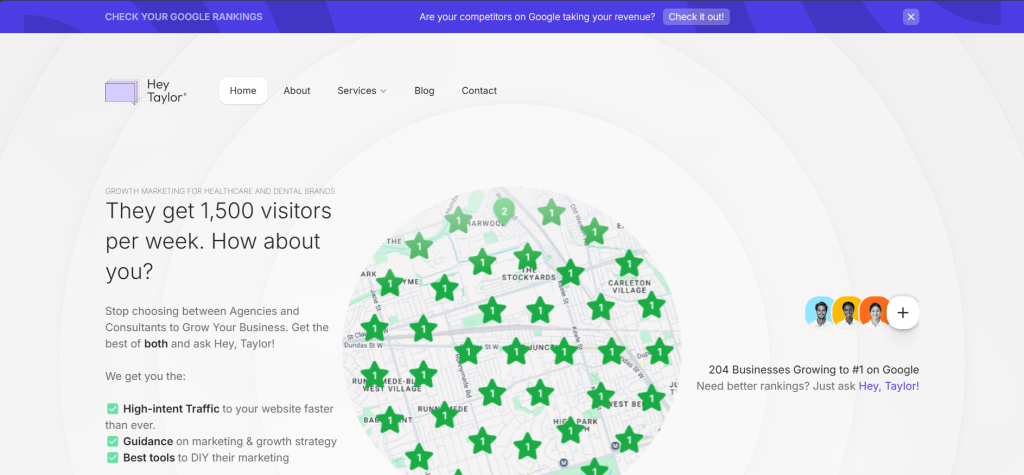The width and height of the screenshot is (1024, 475).
Task: Click the green check emoji beside "Best tools"
Action: coord(112,458)
